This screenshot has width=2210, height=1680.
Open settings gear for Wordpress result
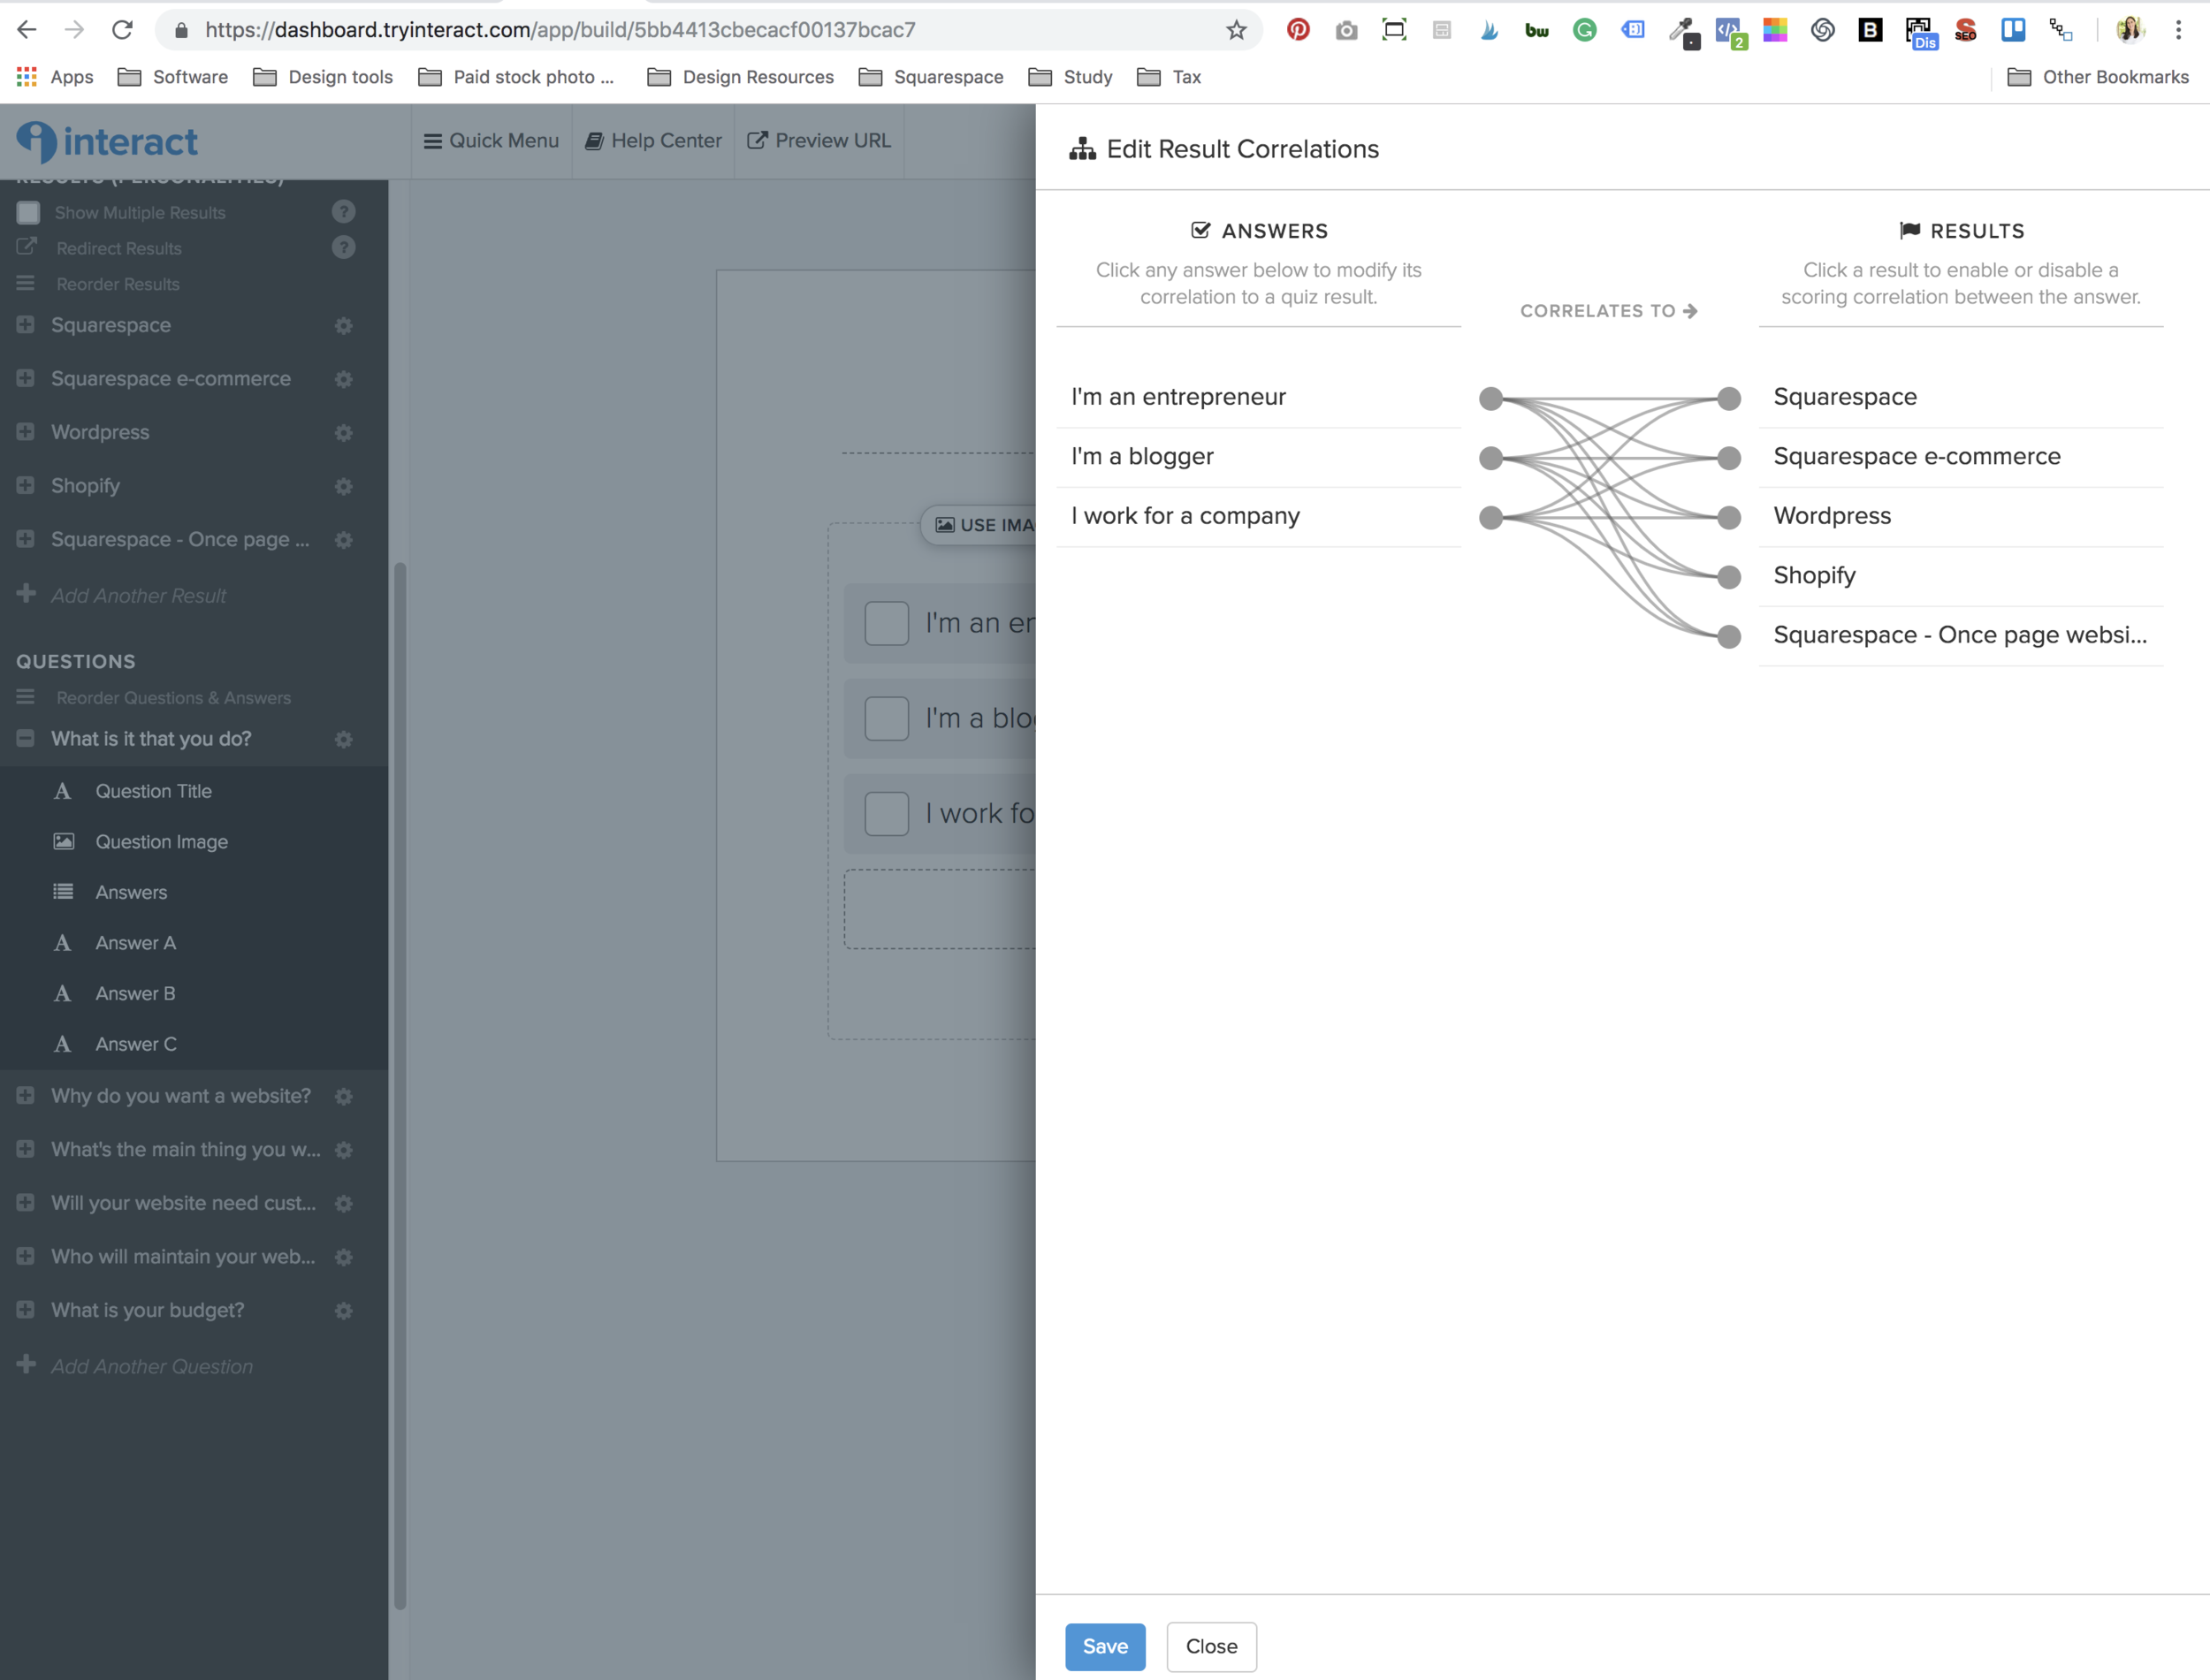[x=343, y=433]
